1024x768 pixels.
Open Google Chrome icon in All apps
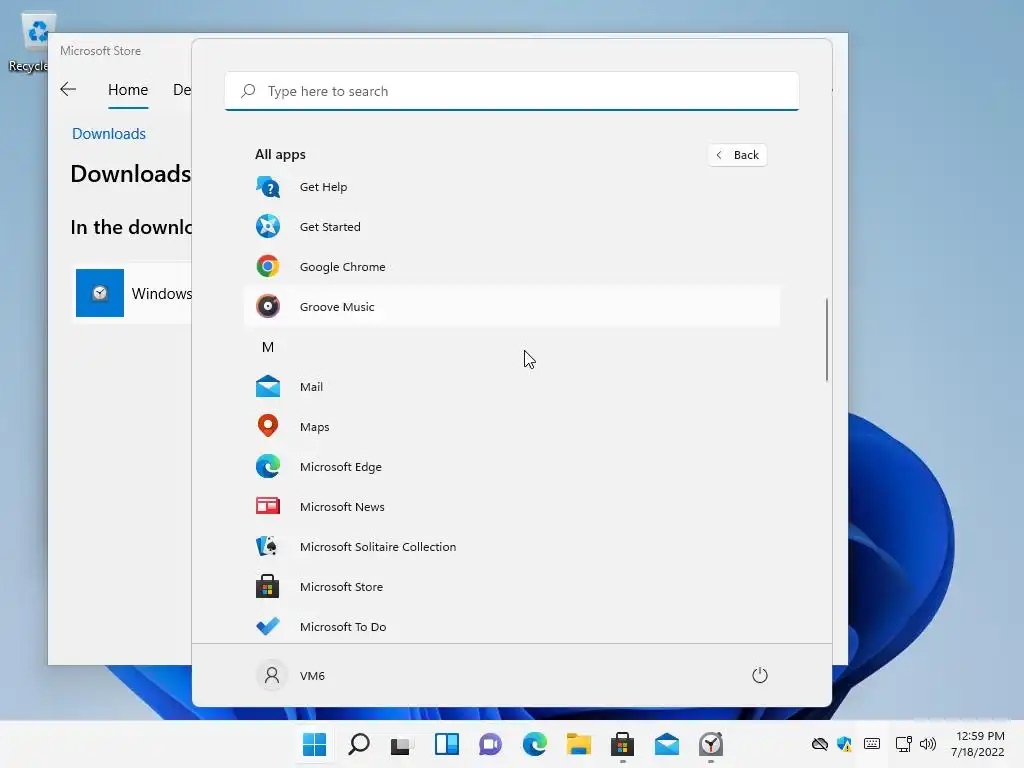268,266
